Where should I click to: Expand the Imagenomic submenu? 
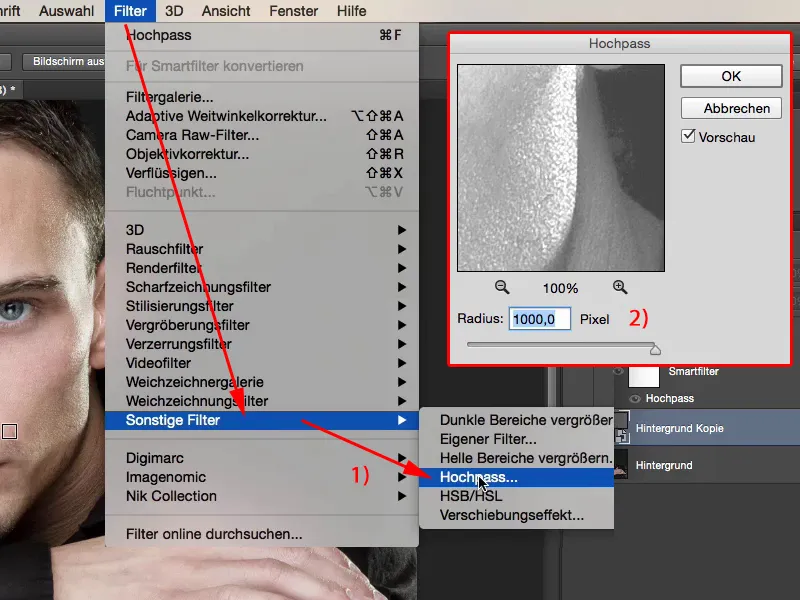click(x=262, y=477)
